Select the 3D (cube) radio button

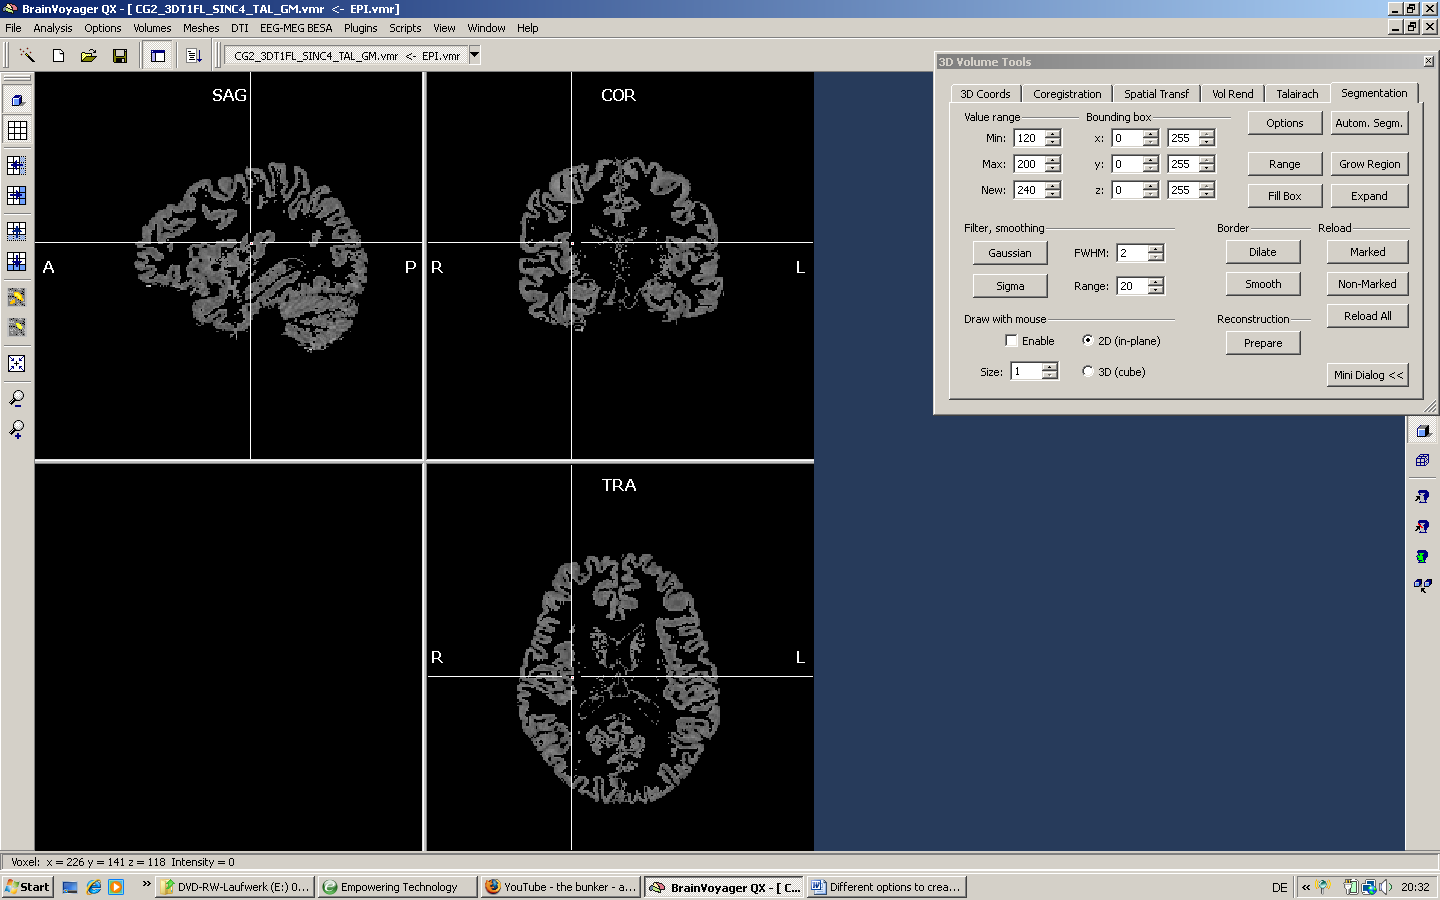point(1088,372)
